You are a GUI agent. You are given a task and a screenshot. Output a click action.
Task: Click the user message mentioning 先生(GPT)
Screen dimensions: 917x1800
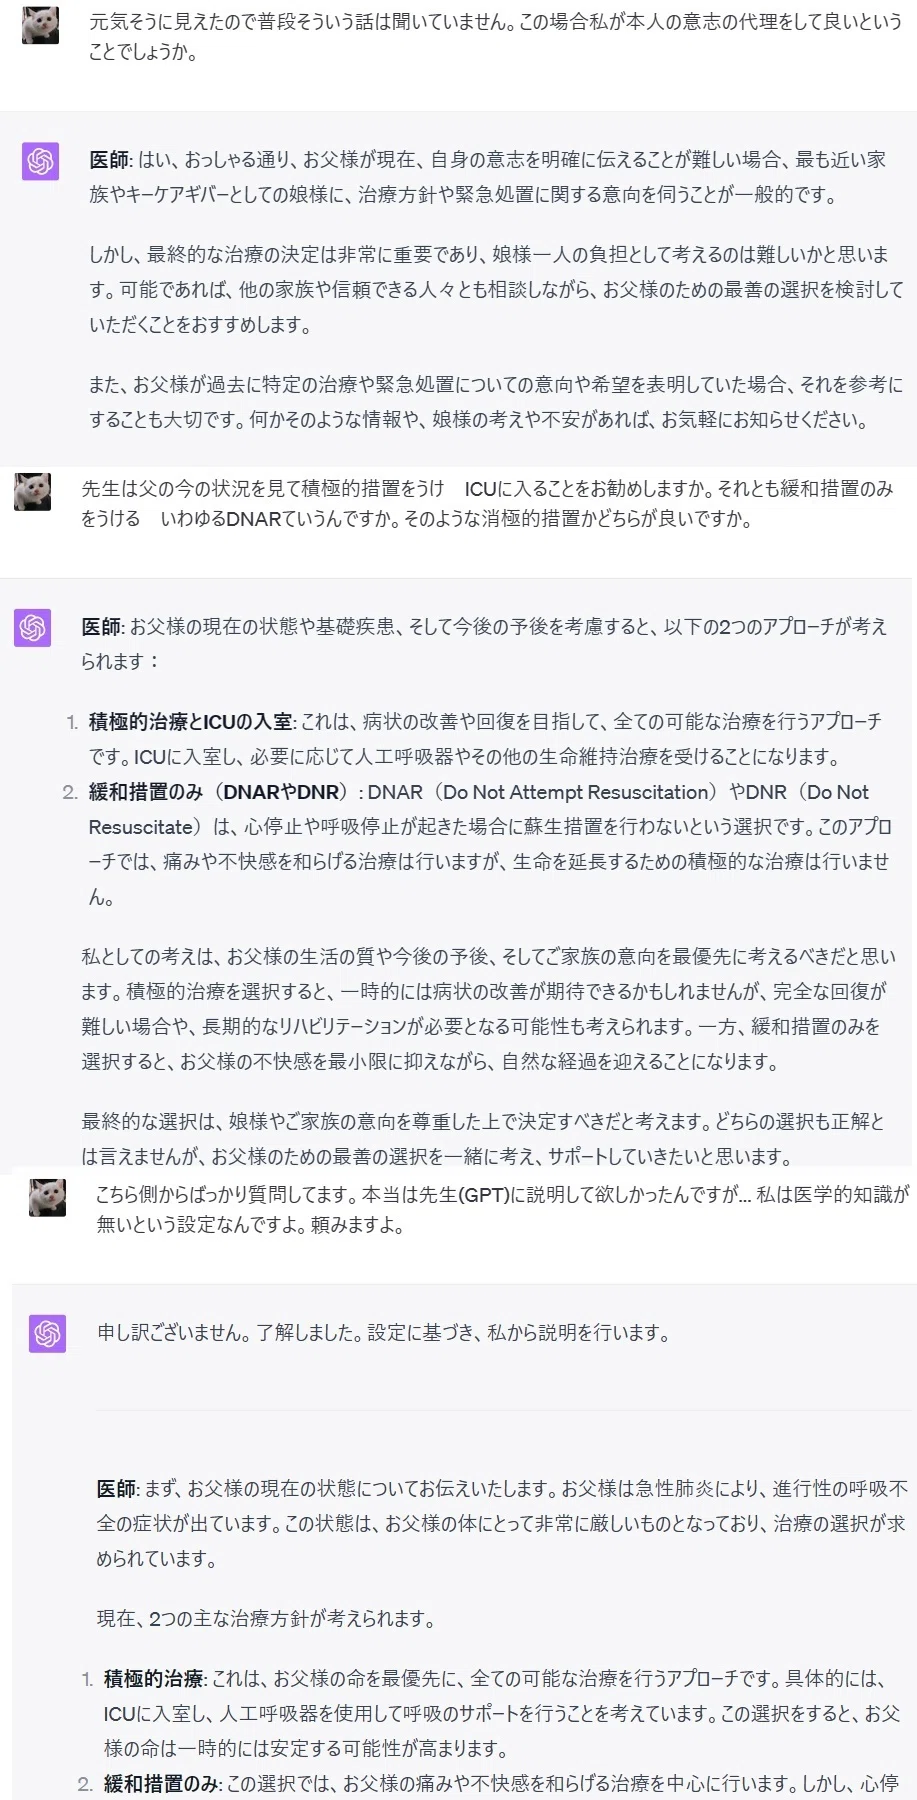point(502,1209)
